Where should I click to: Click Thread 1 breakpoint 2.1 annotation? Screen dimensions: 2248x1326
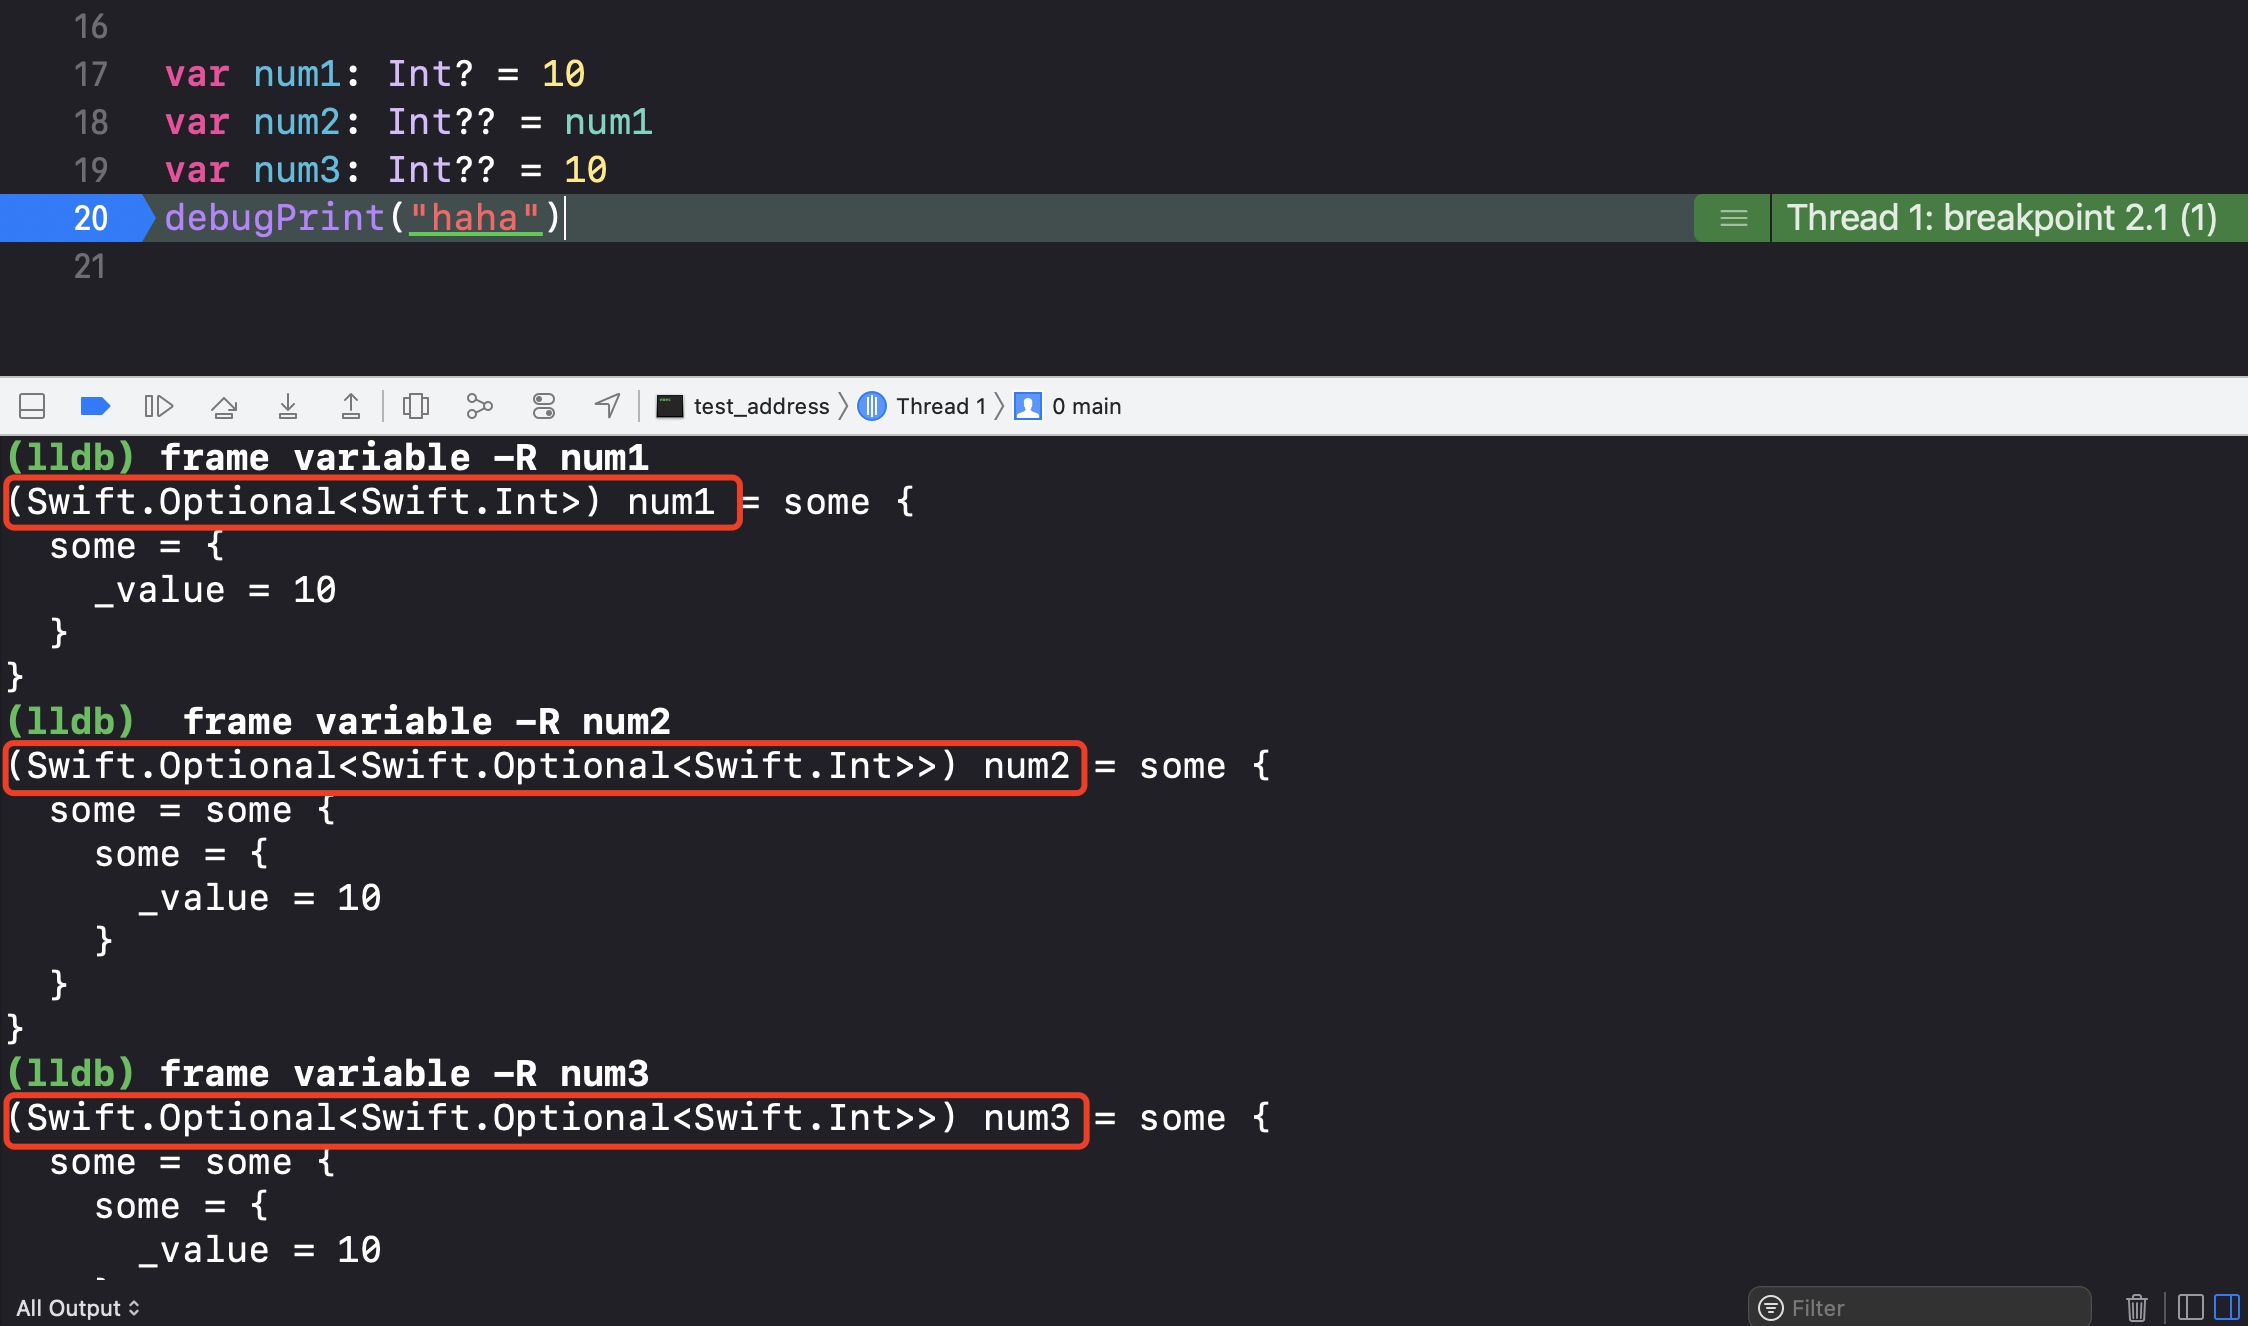(2000, 218)
